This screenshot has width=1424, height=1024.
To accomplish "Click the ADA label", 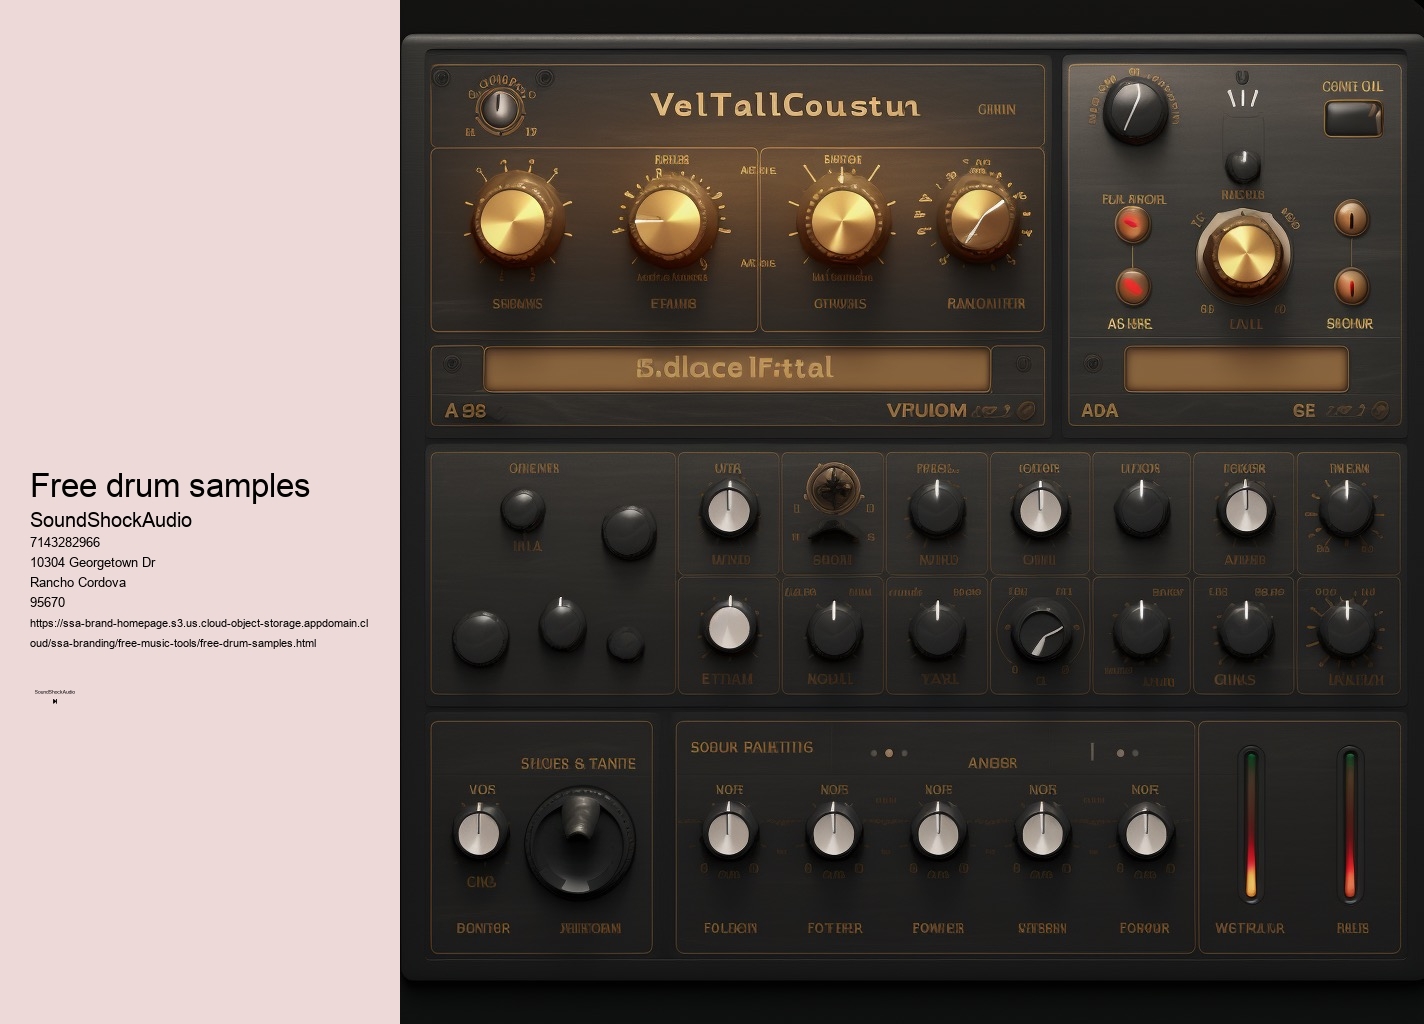I will click(1100, 410).
